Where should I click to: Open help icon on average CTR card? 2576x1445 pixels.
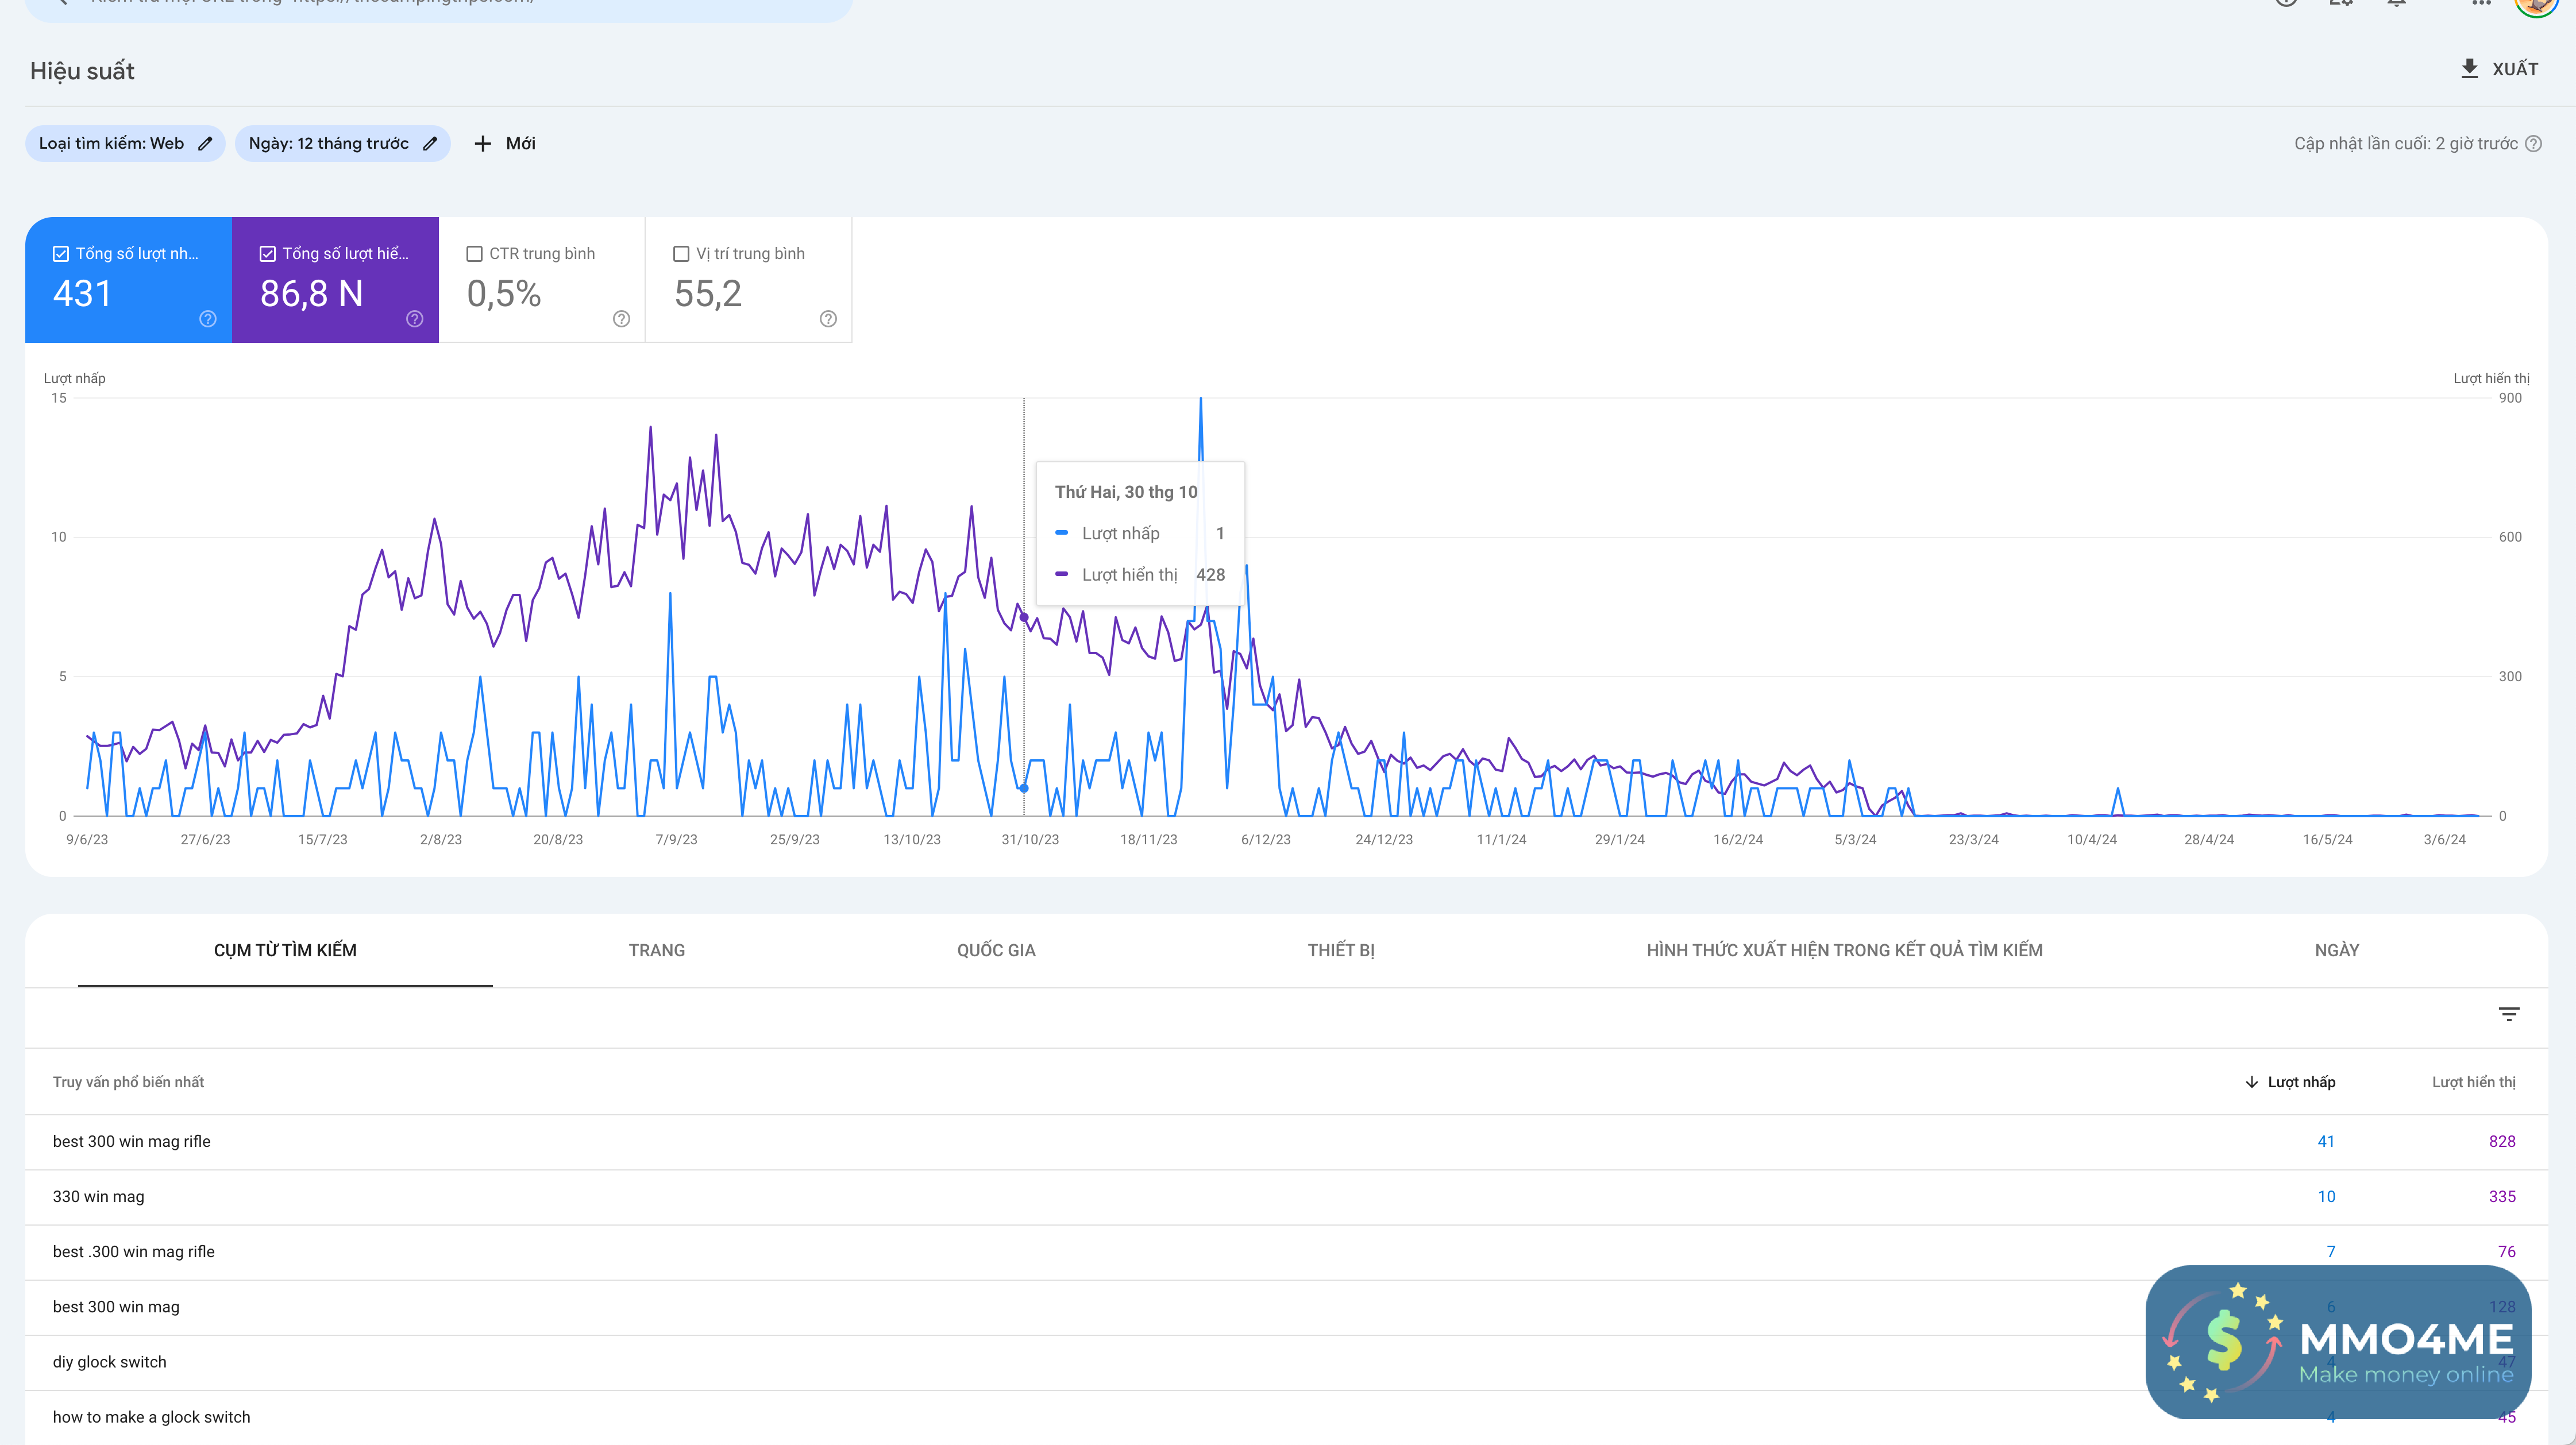[x=621, y=319]
